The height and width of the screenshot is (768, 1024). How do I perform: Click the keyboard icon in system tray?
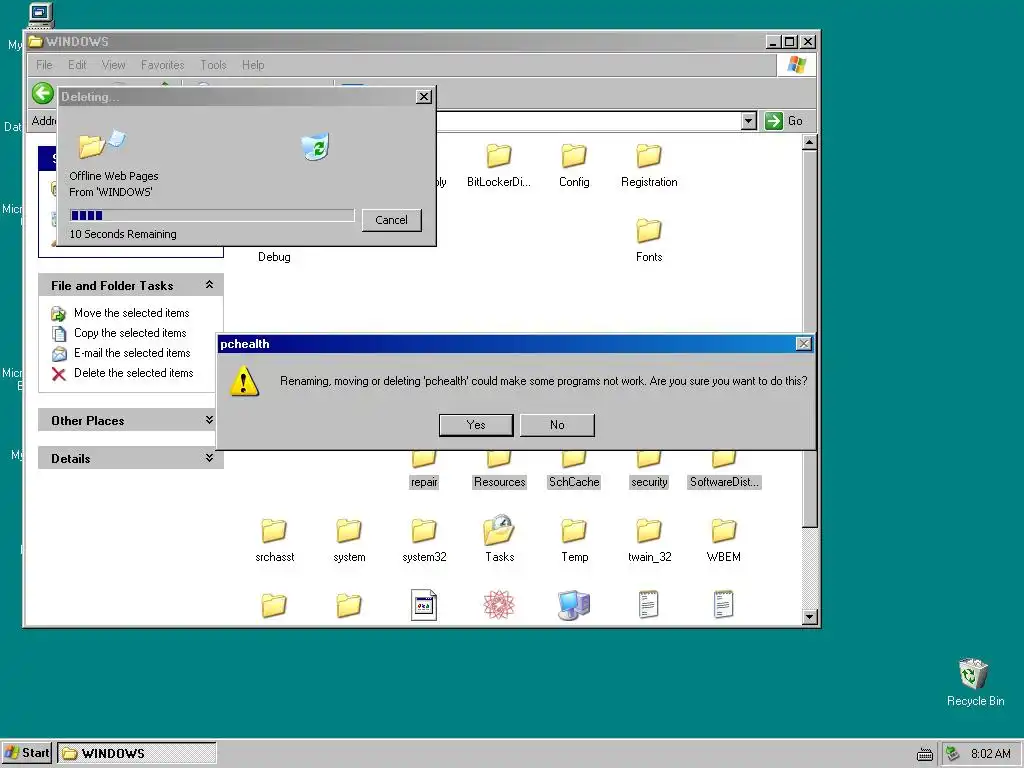[925, 754]
